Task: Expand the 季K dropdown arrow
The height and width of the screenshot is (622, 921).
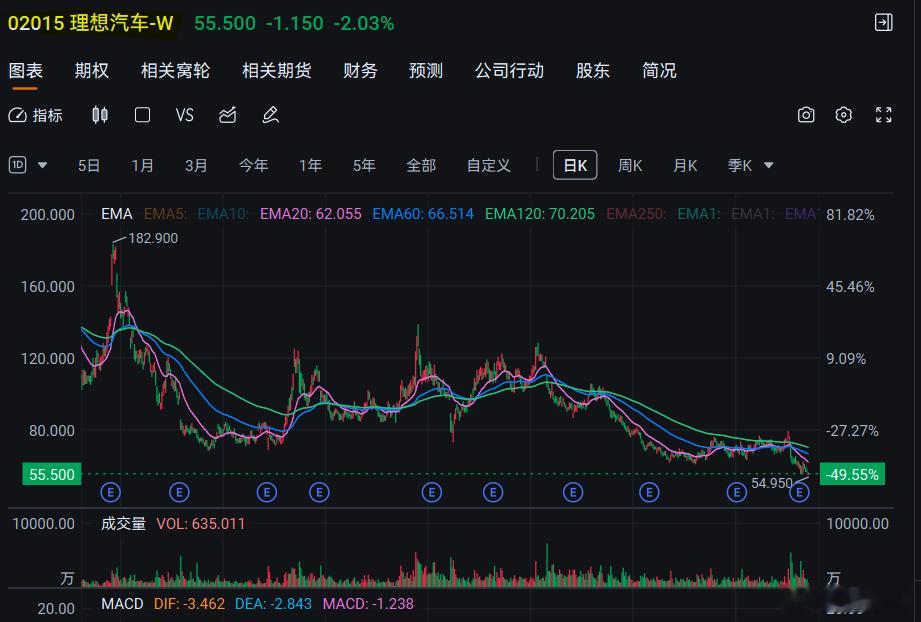Action: 768,166
